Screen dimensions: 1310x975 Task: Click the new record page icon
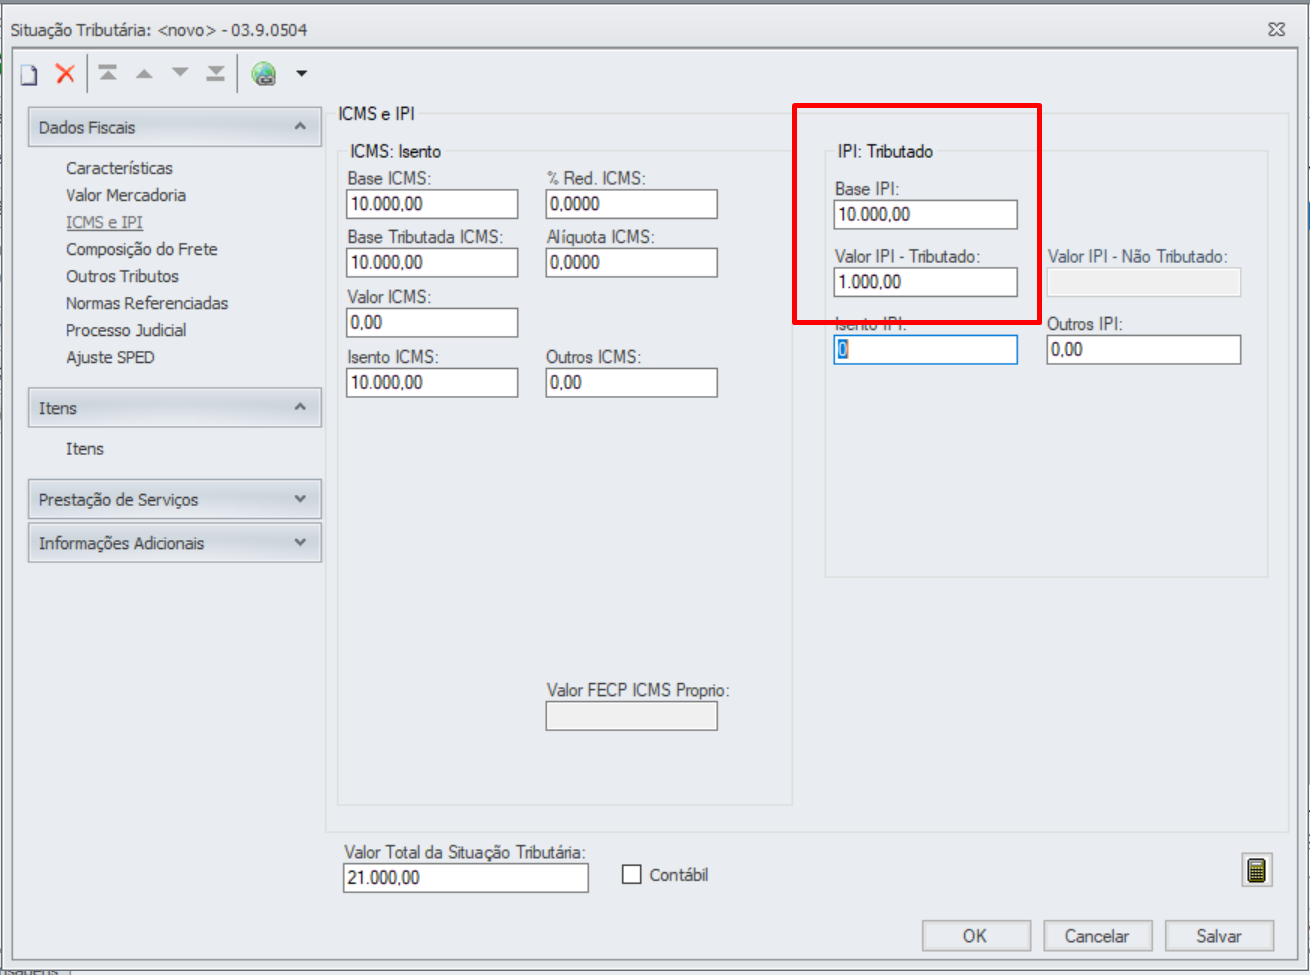pos(30,74)
